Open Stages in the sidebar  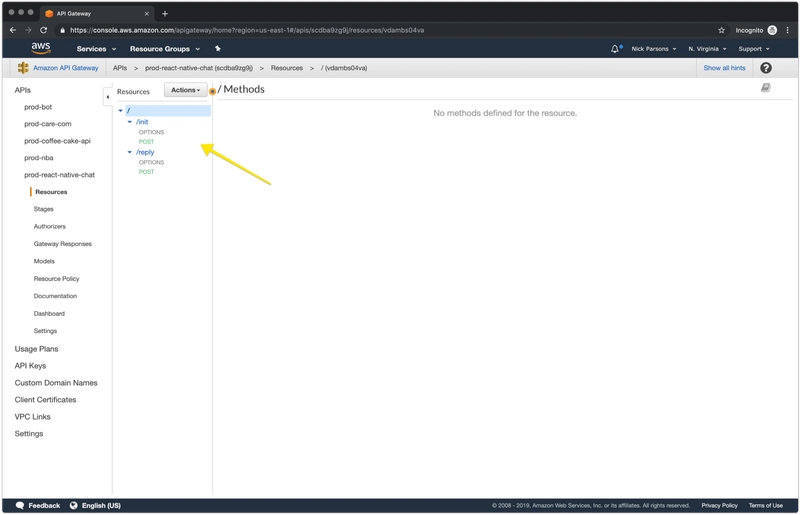(43, 209)
